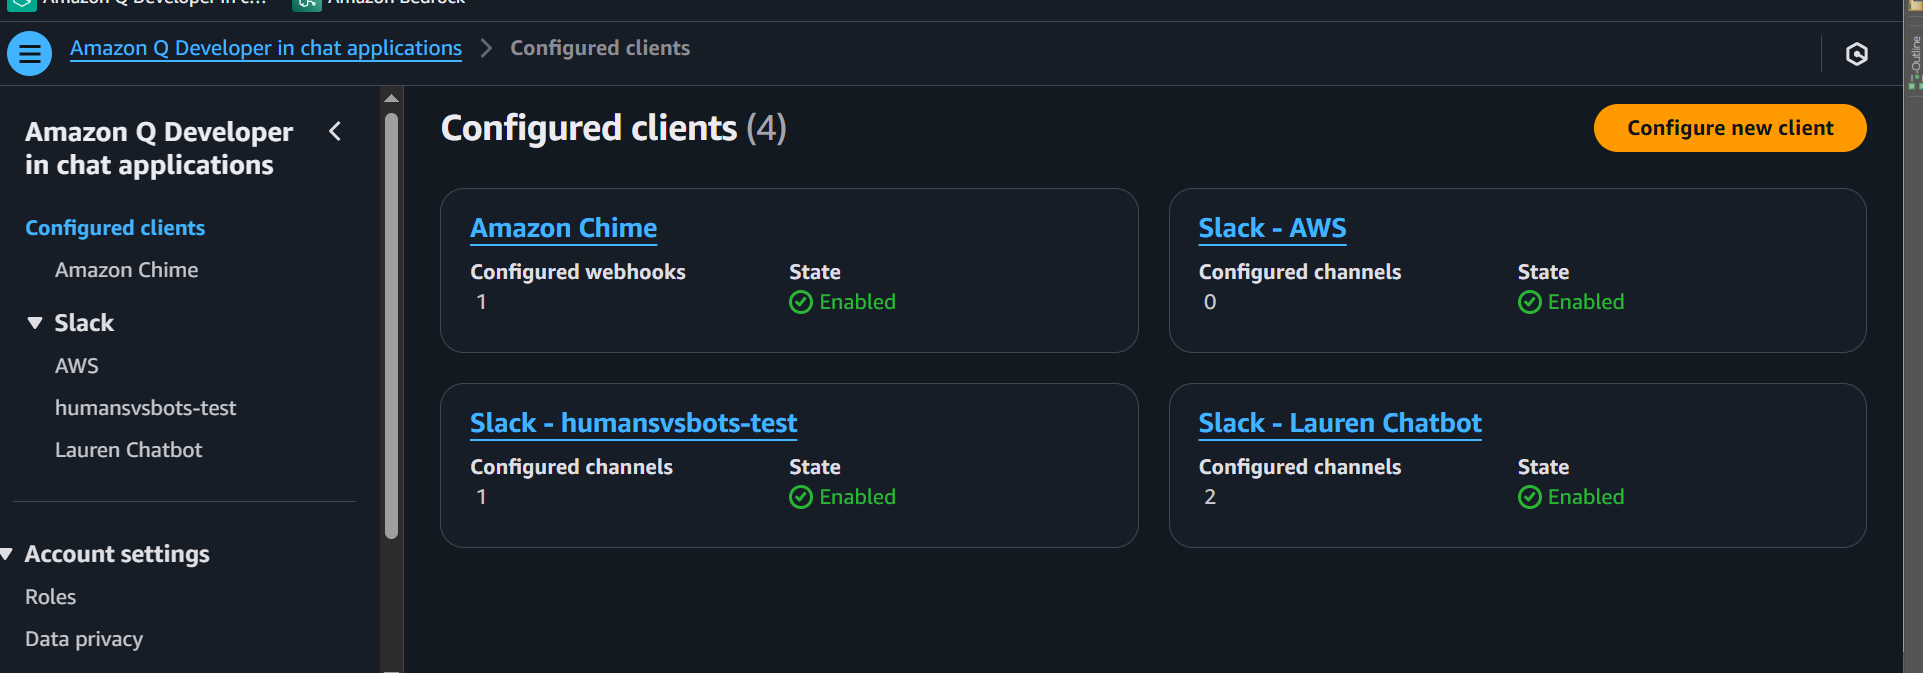Viewport: 1923px width, 673px height.
Task: Open Roles under Account settings
Action: point(51,597)
